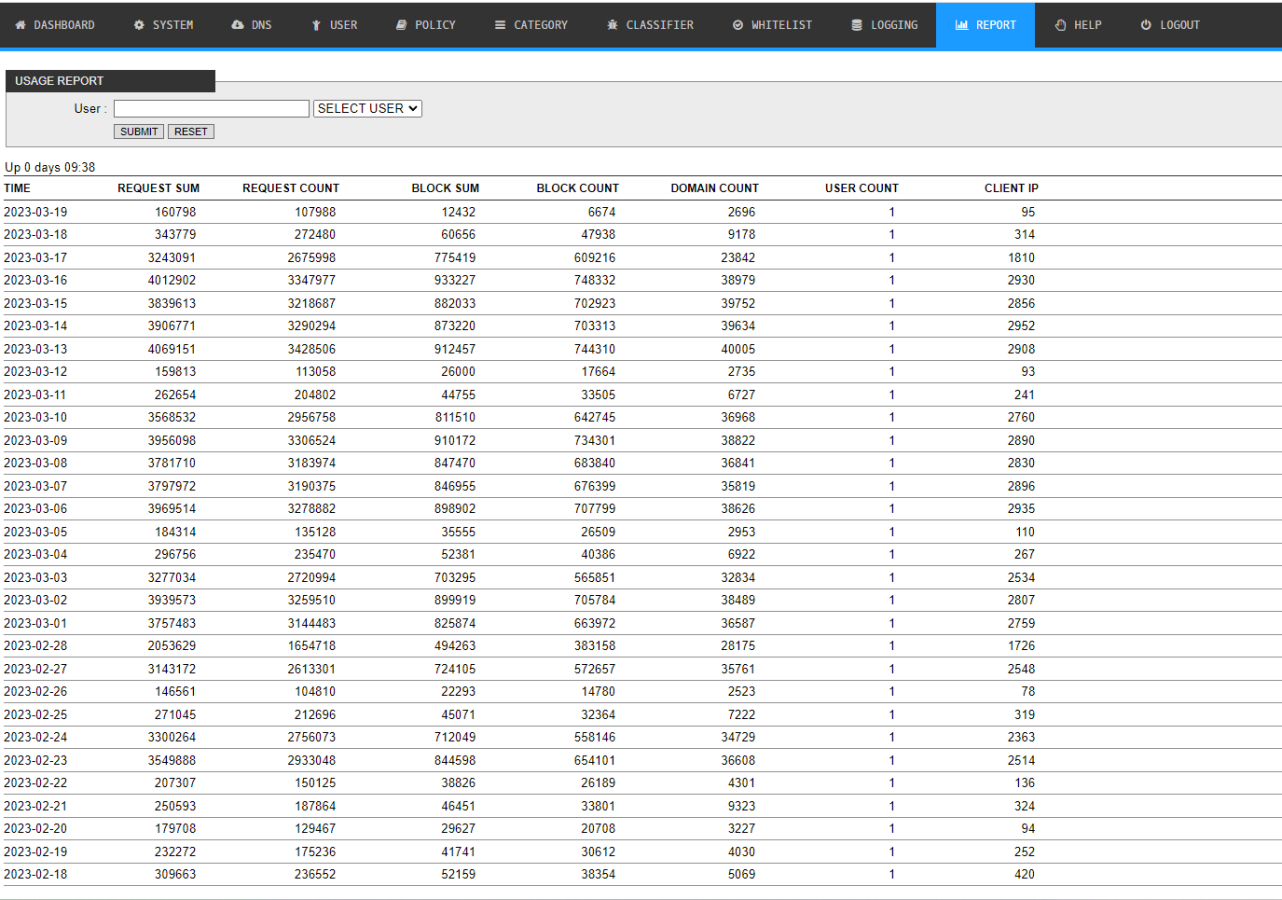Open the DASHBOARD menu label
The image size is (1282, 900).
[x=64, y=25]
